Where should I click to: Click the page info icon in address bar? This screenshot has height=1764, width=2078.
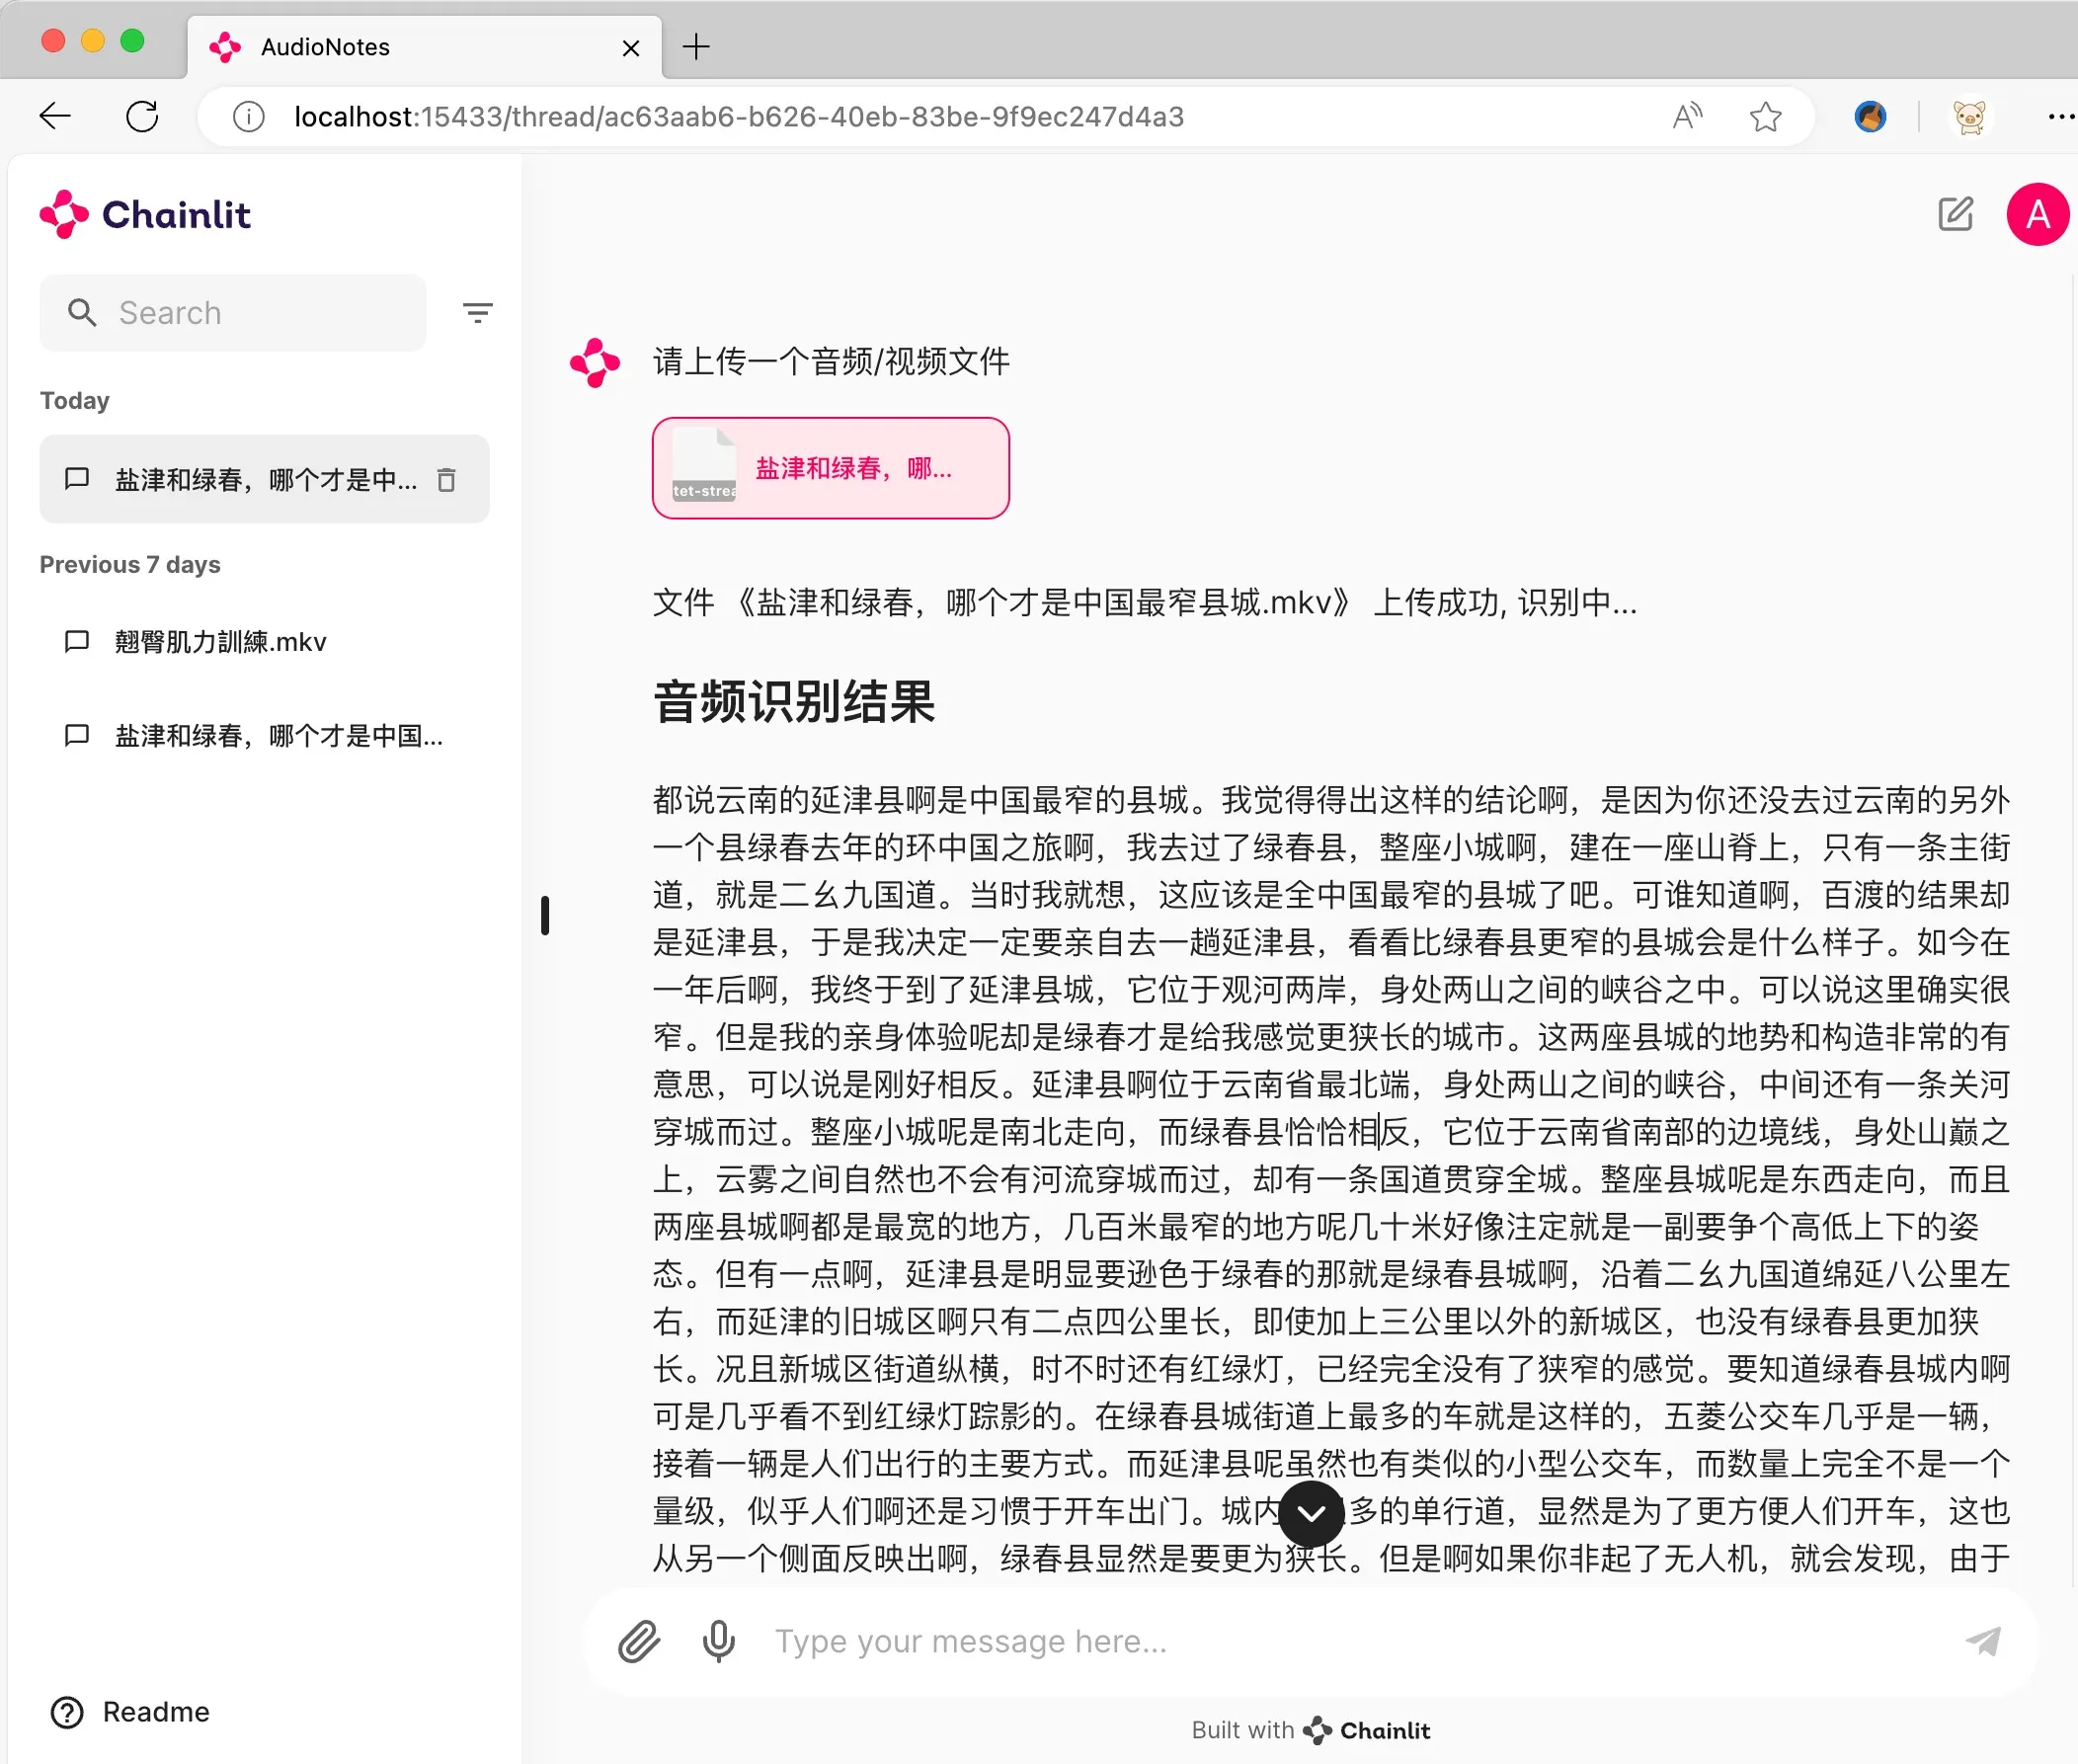coord(247,116)
